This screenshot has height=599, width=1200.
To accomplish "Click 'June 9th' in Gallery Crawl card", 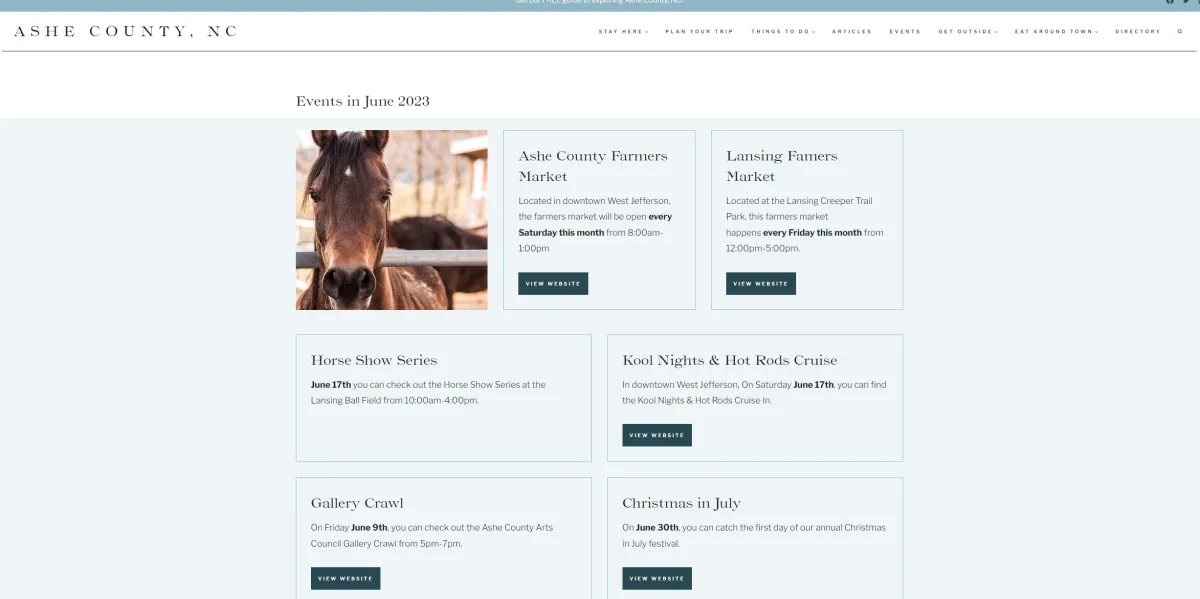I will pos(369,527).
